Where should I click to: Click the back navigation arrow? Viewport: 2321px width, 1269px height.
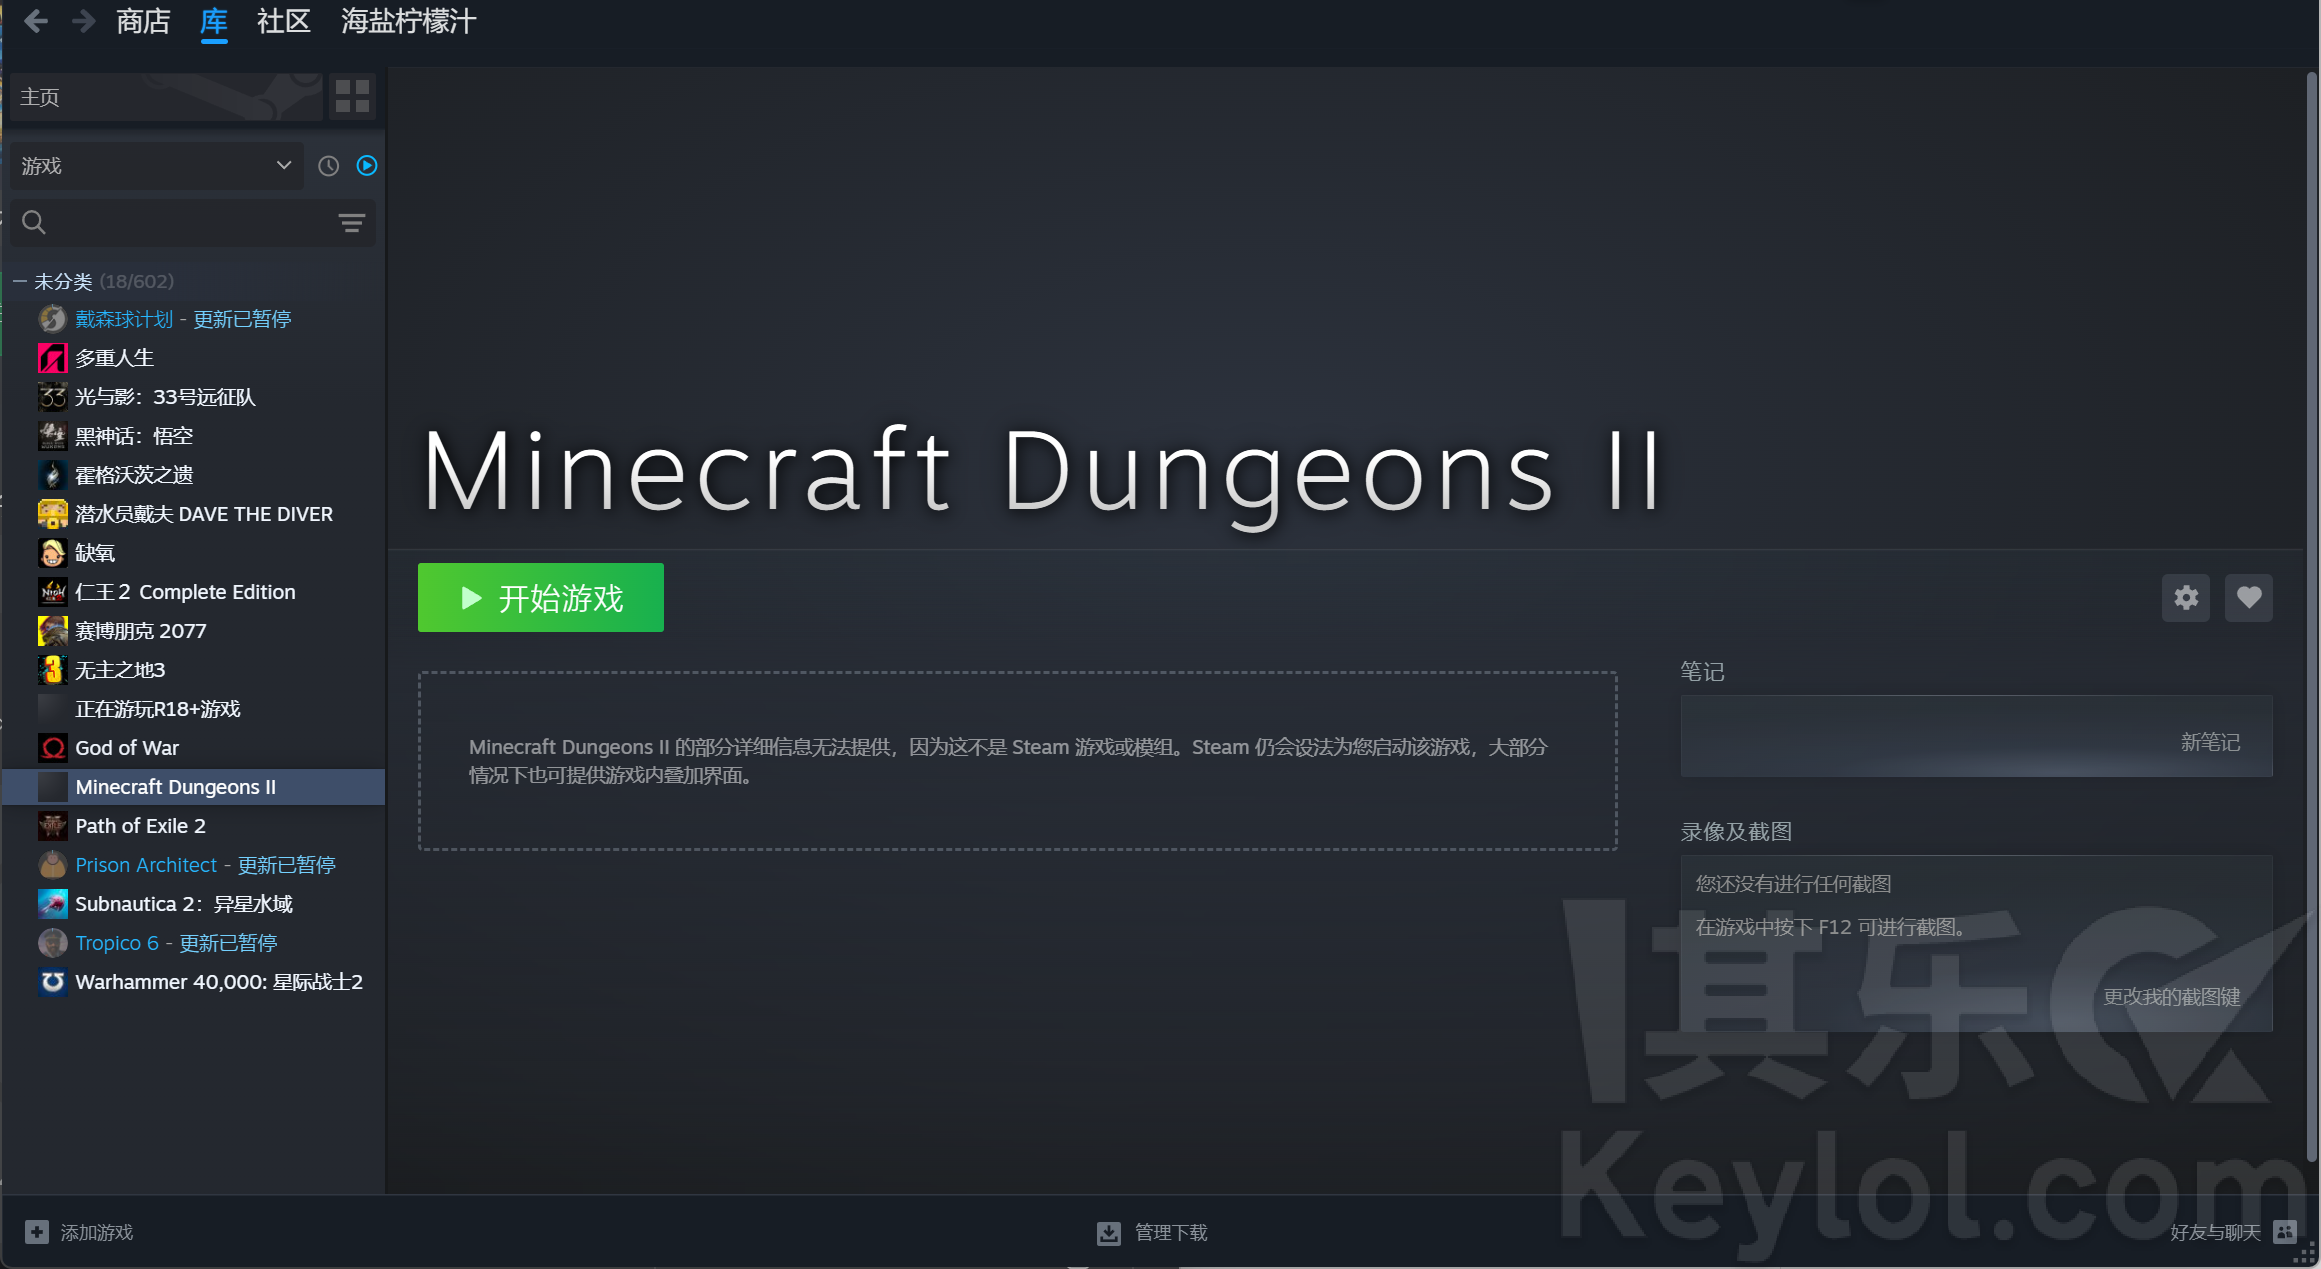(36, 21)
